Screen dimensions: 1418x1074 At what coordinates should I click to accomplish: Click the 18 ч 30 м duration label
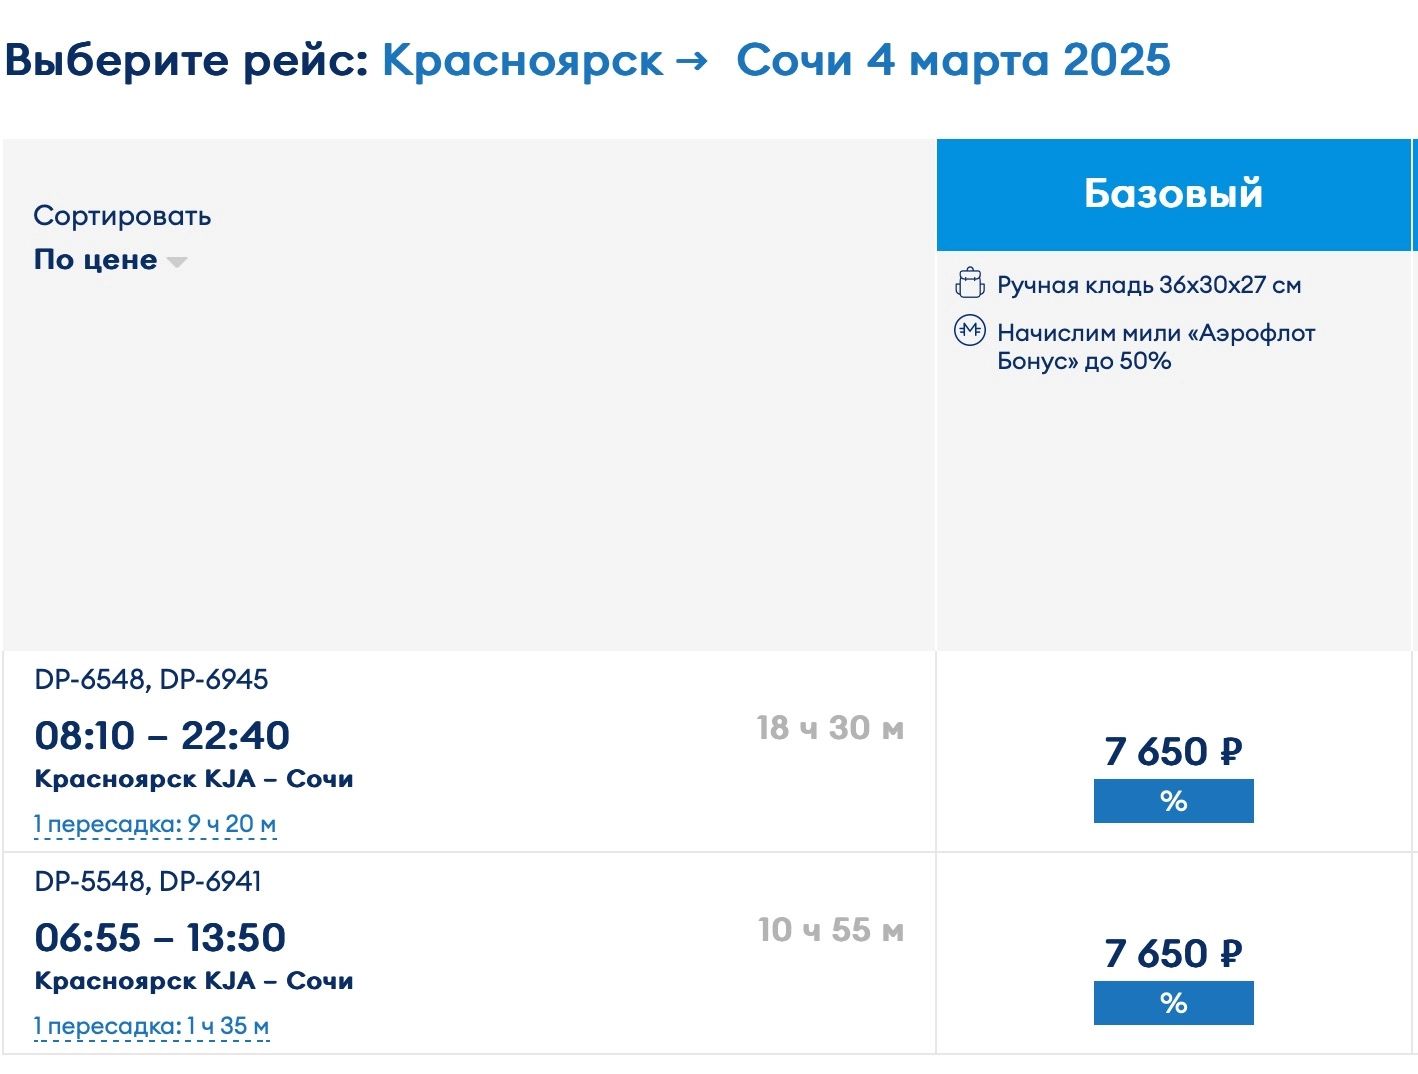pyautogui.click(x=830, y=728)
